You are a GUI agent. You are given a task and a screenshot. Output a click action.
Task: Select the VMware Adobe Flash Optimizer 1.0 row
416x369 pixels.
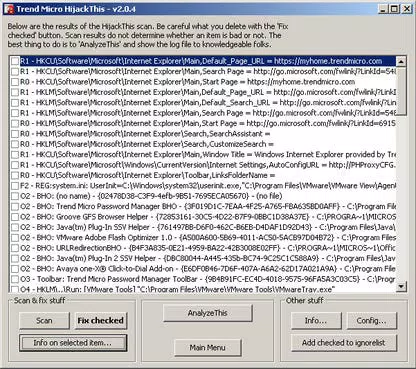(208, 238)
